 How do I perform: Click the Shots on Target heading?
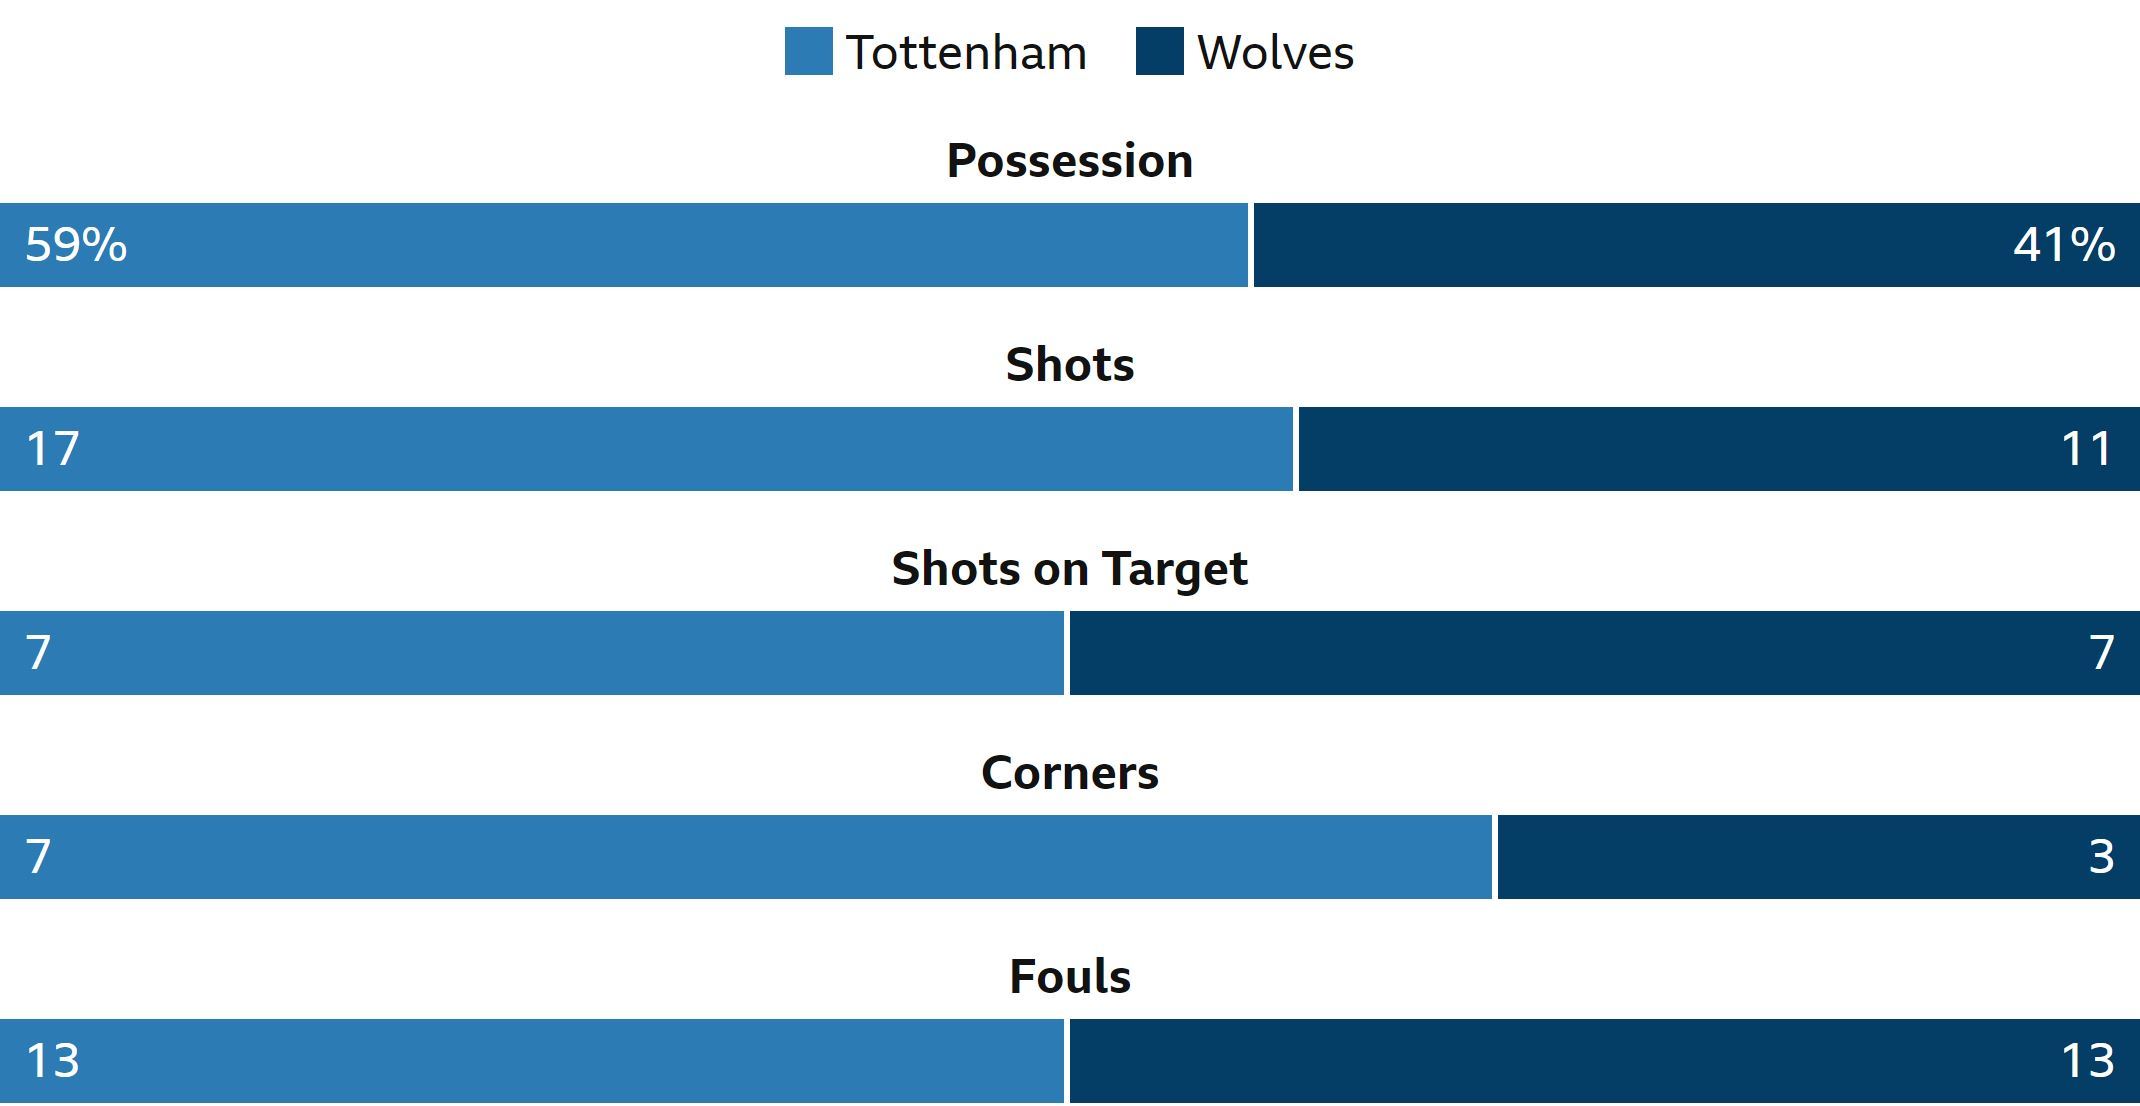click(1070, 569)
